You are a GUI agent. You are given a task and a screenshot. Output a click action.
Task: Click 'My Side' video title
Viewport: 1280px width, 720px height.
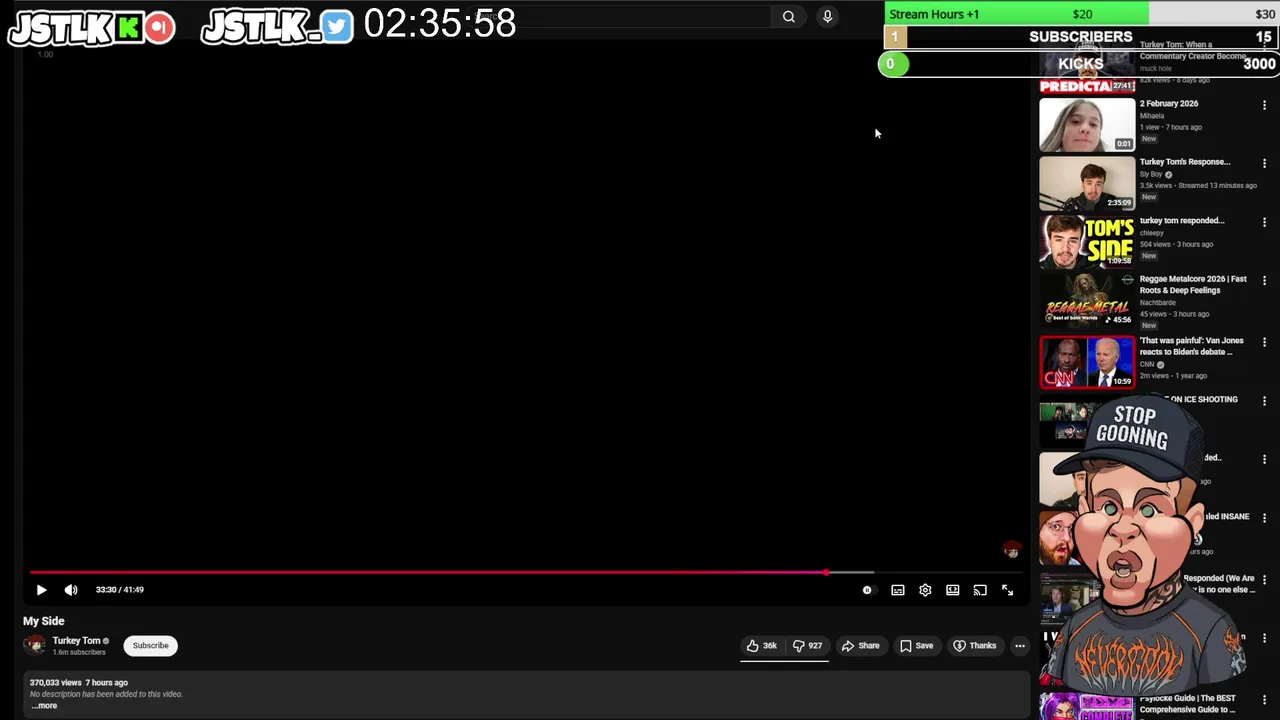pos(44,621)
